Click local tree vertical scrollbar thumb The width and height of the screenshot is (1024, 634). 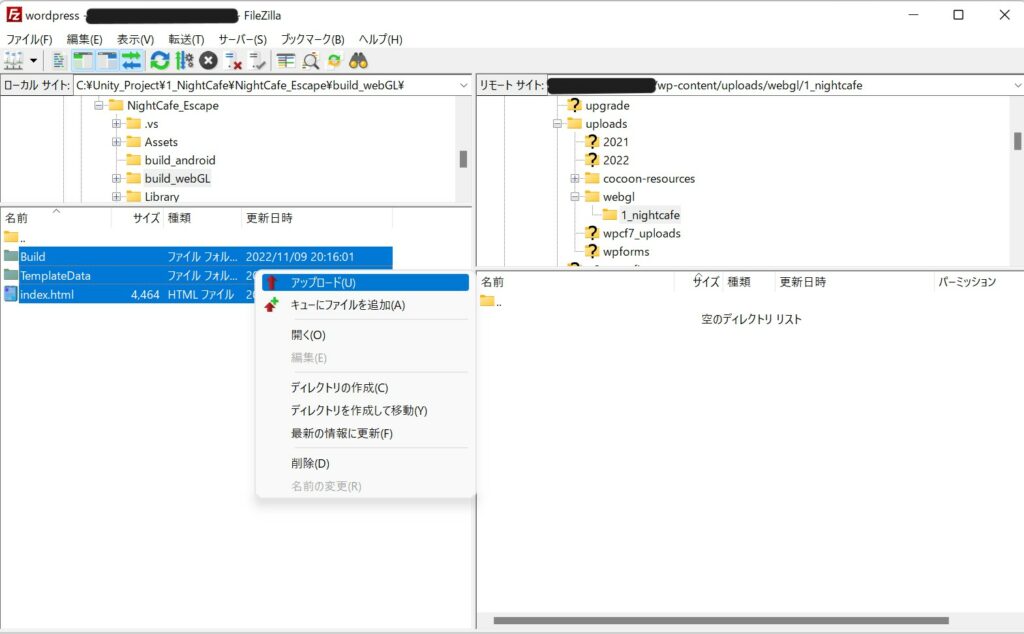[463, 159]
